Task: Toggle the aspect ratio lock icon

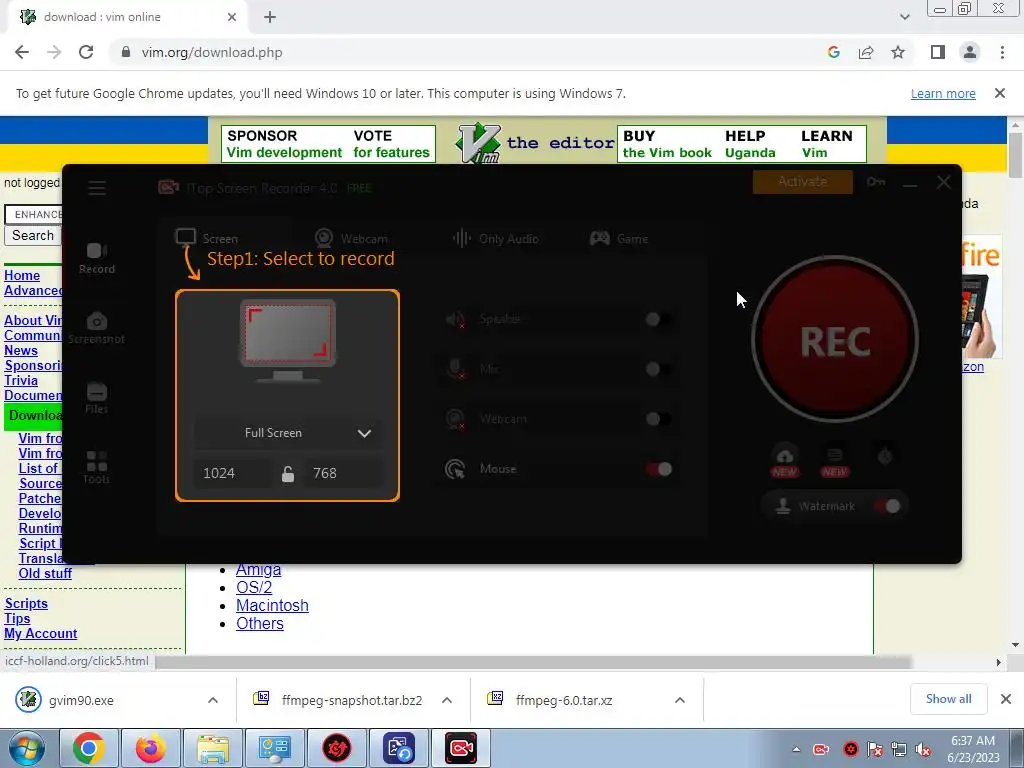Action: pyautogui.click(x=288, y=473)
